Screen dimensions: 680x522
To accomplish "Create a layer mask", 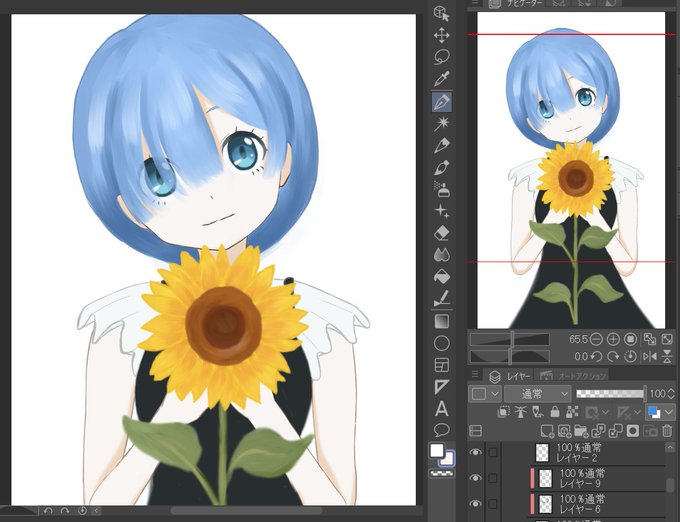I will tap(633, 431).
